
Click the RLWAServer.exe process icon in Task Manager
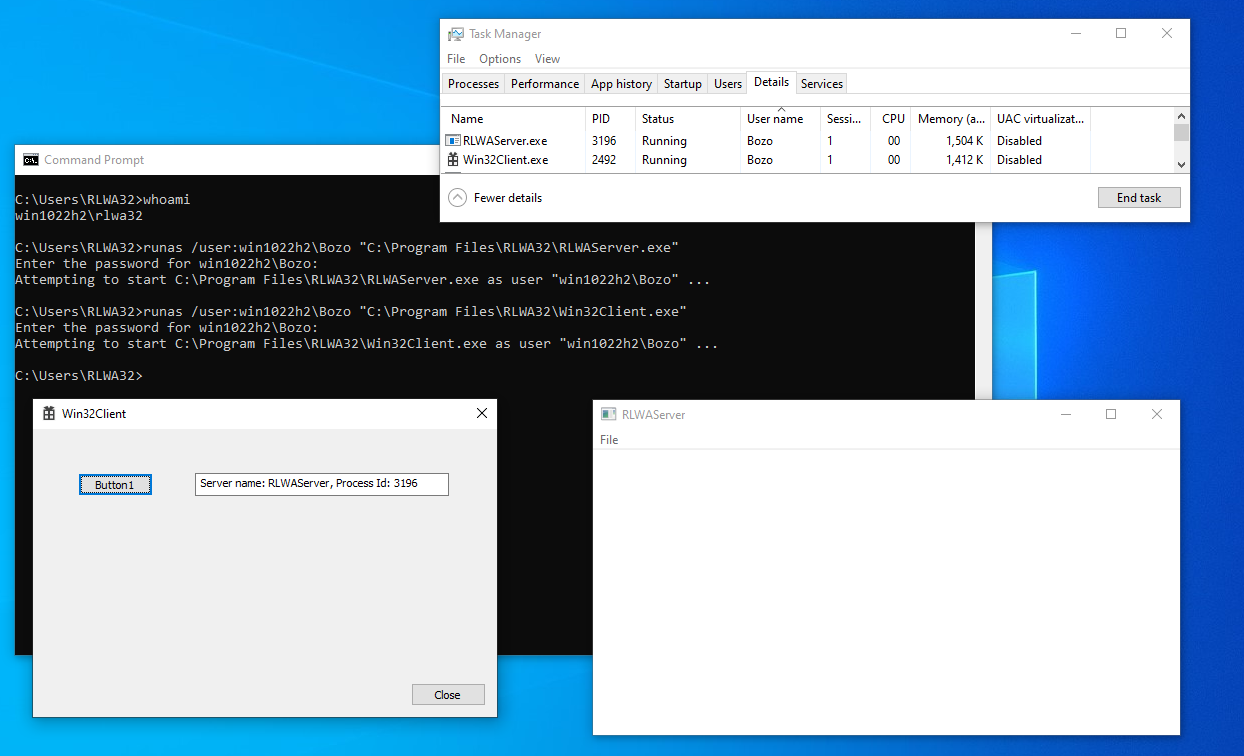[x=453, y=141]
